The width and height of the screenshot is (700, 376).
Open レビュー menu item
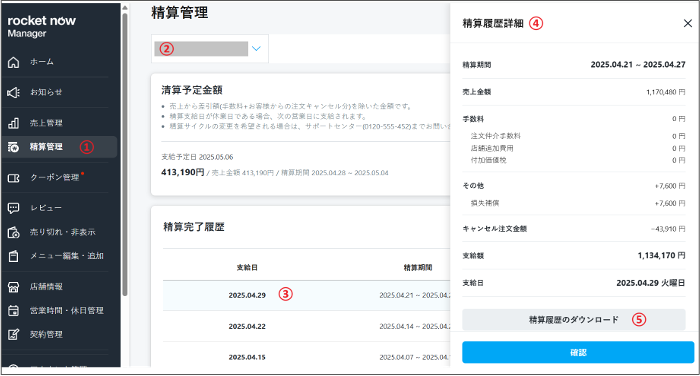(46, 208)
